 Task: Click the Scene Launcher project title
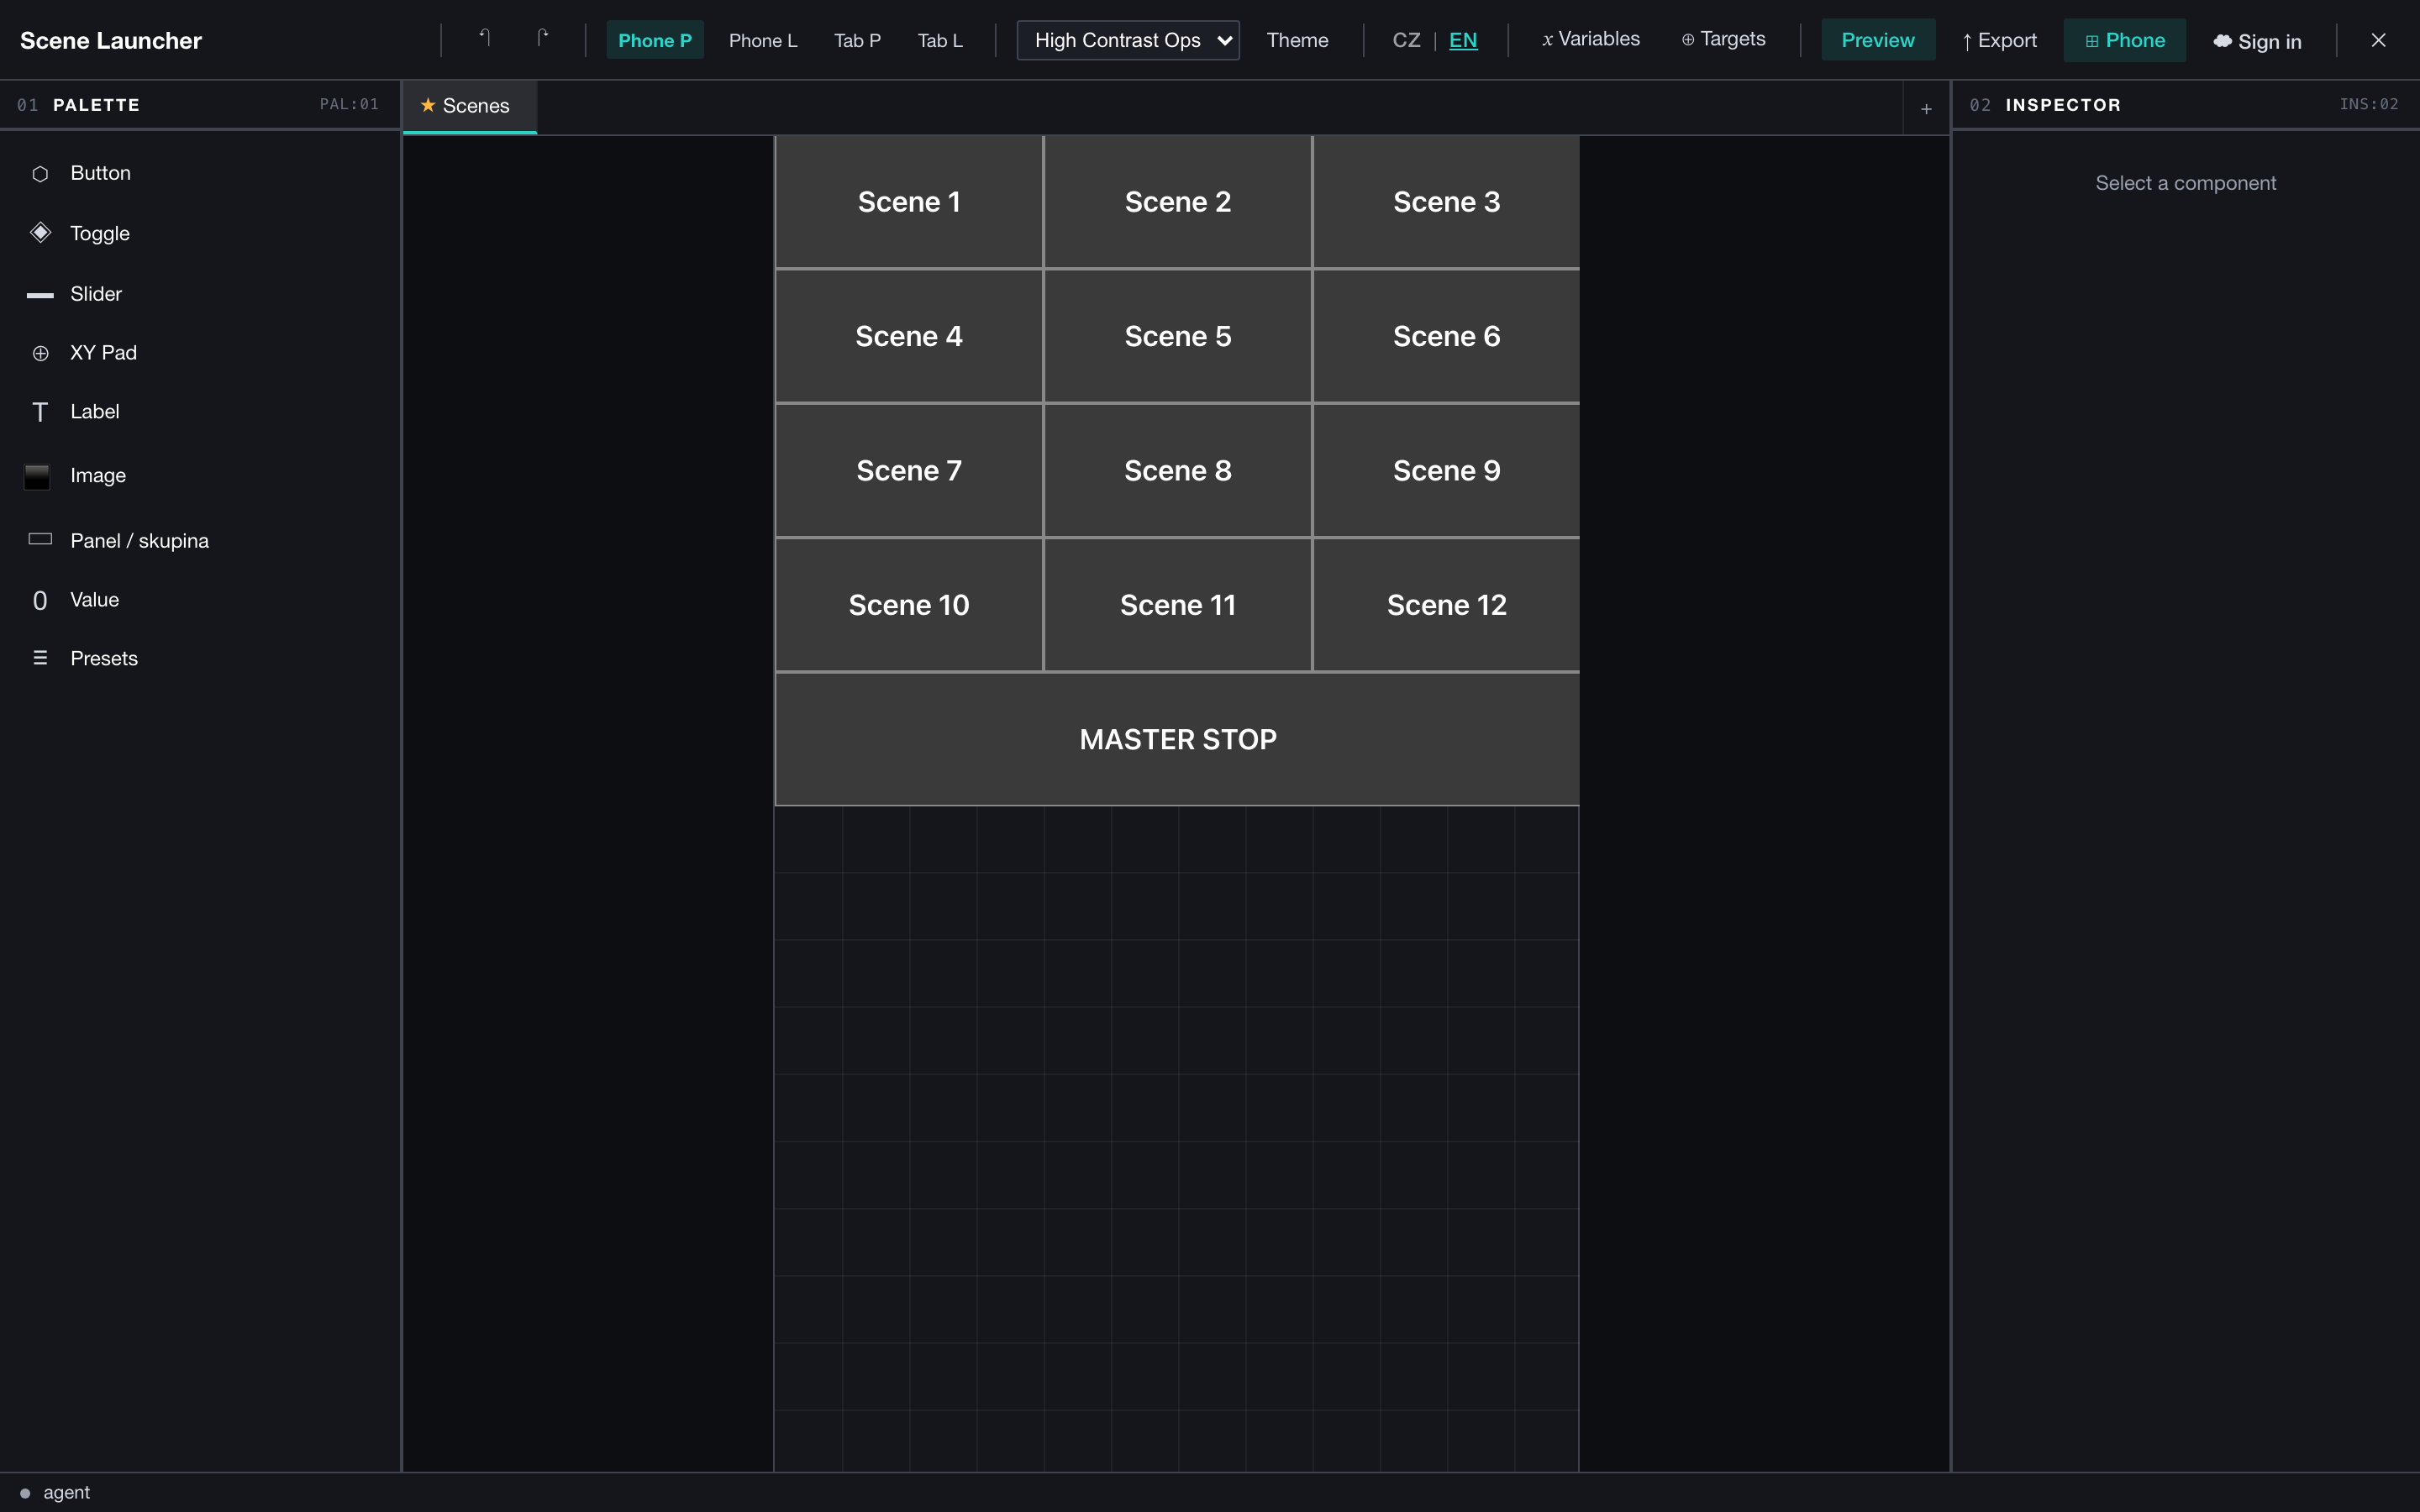tap(111, 41)
